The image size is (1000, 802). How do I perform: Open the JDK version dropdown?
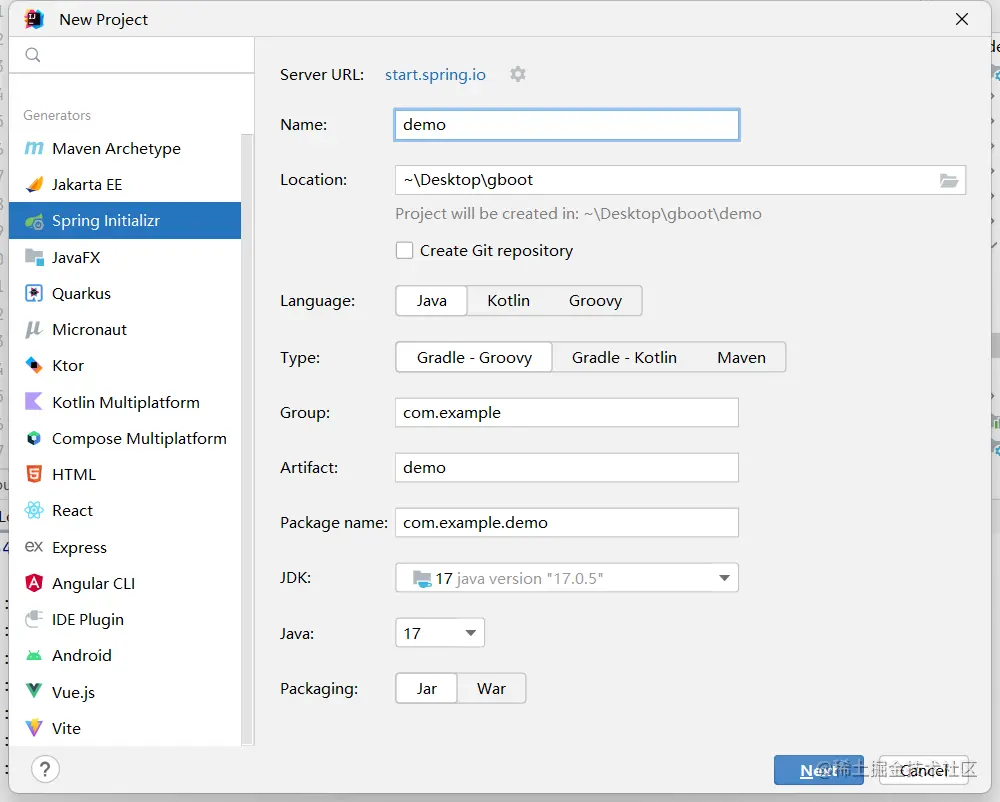(725, 578)
